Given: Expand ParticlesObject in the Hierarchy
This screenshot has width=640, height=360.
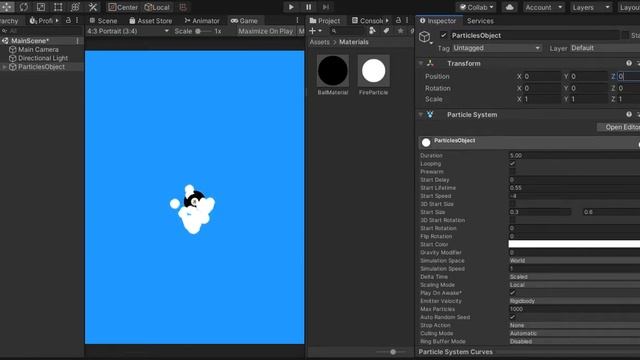Looking at the screenshot, I should [4, 67].
